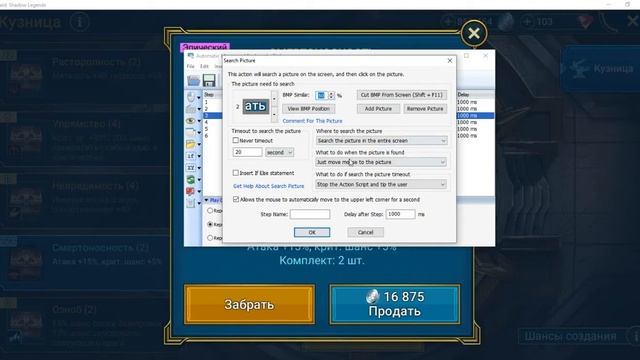Screen dimensions: 640x360
Task: Click the Remove Picture button
Action: pos(425,109)
